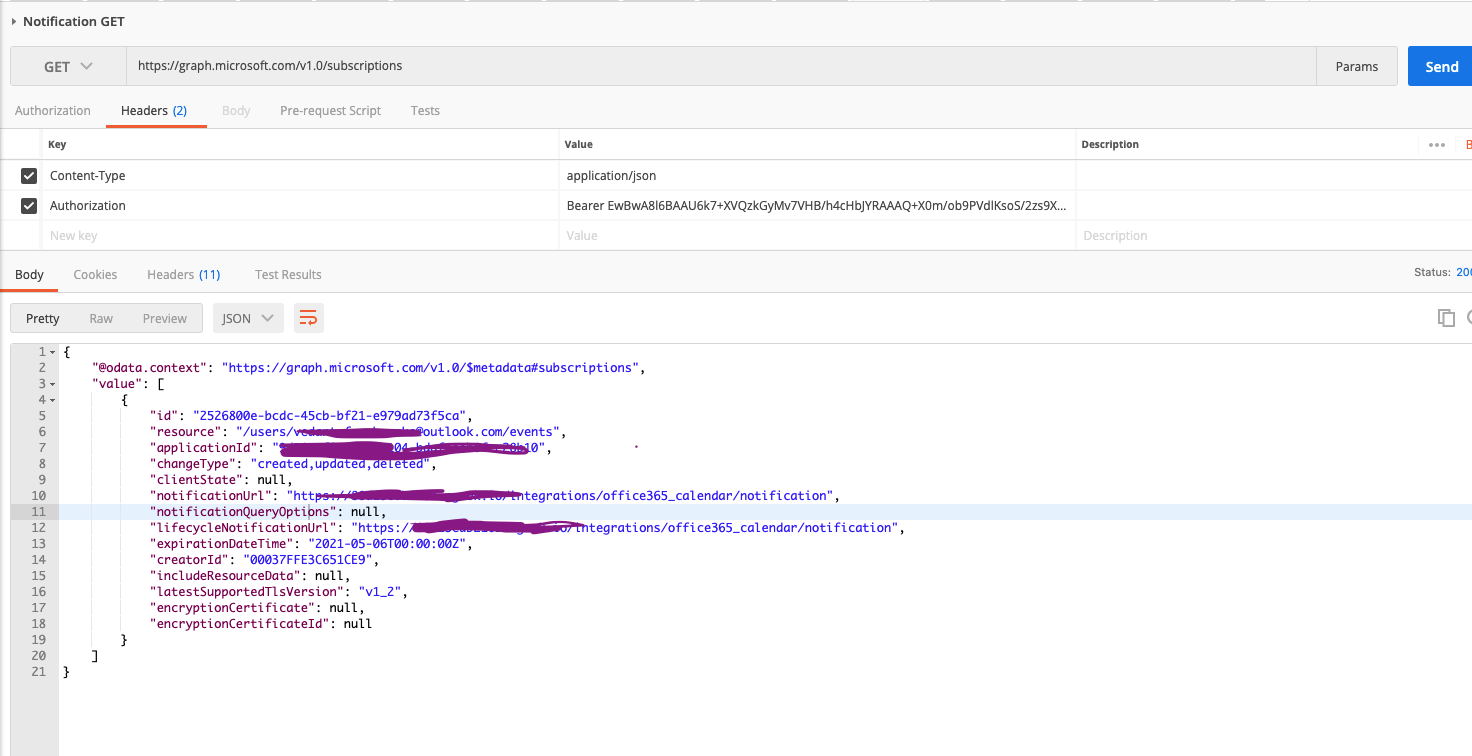Open the three-dots headers options menu
The image size is (1472, 756).
(x=1437, y=145)
